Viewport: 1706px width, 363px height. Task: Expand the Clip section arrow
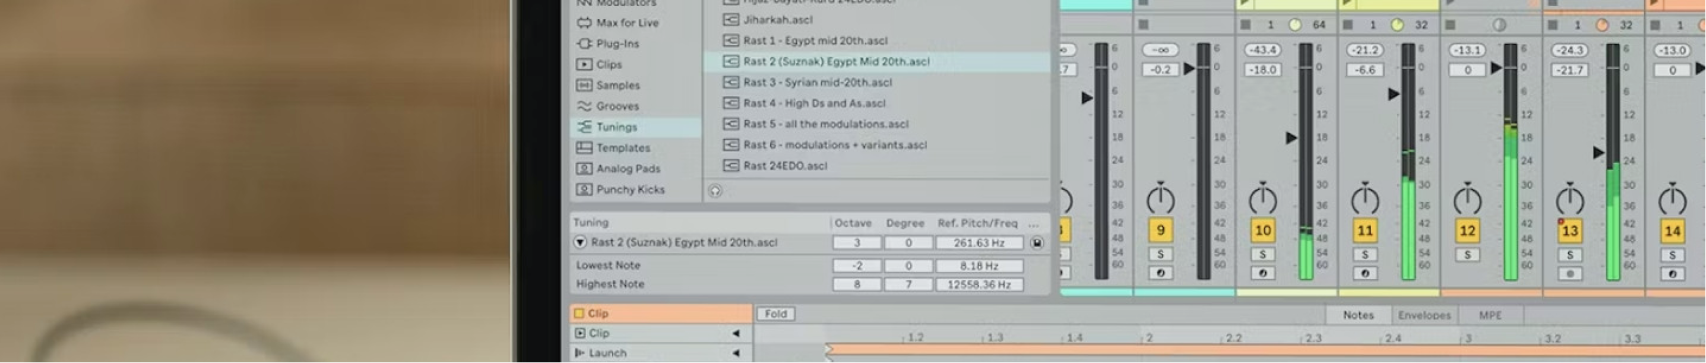pyautogui.click(x=736, y=333)
